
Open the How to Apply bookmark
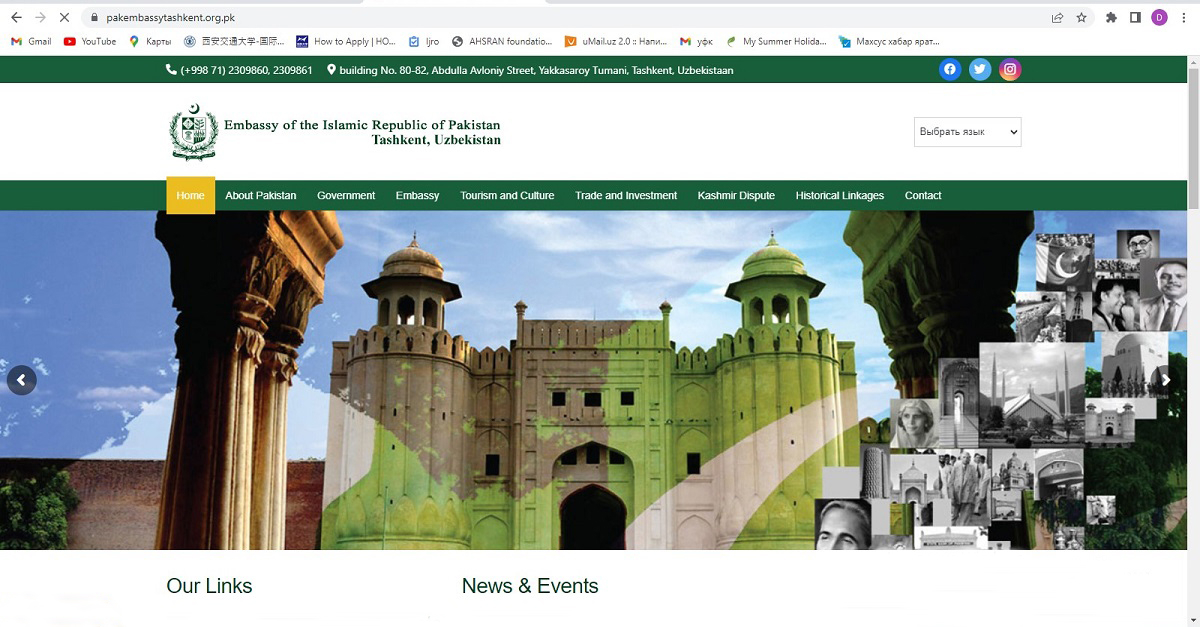click(x=346, y=41)
